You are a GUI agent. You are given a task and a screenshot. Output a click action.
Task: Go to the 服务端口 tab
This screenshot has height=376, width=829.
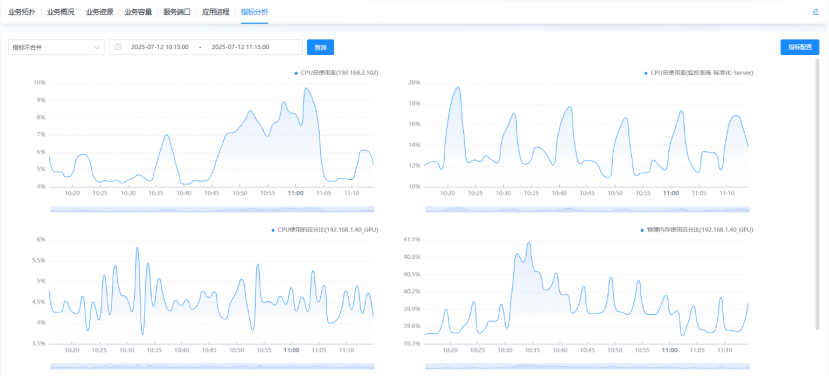pos(177,12)
